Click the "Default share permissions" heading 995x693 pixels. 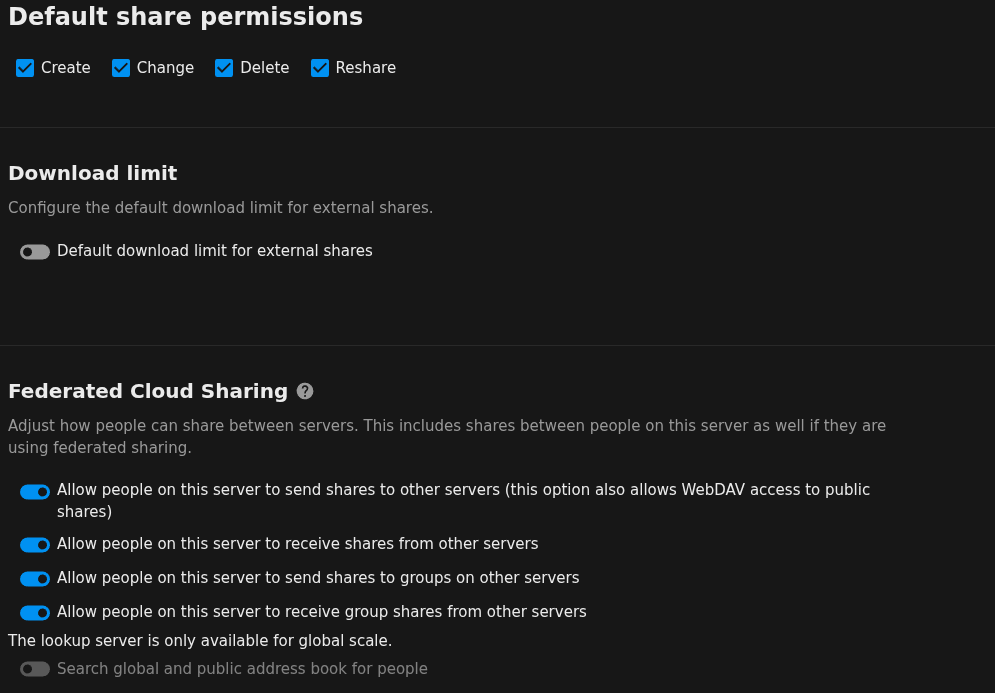pyautogui.click(x=185, y=17)
